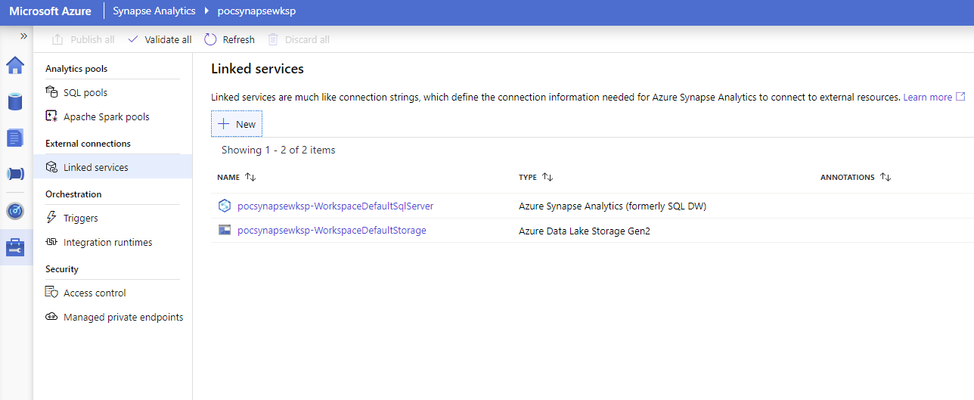The width and height of the screenshot is (974, 400).
Task: Select Linked services in the sidebar
Action: click(112, 167)
